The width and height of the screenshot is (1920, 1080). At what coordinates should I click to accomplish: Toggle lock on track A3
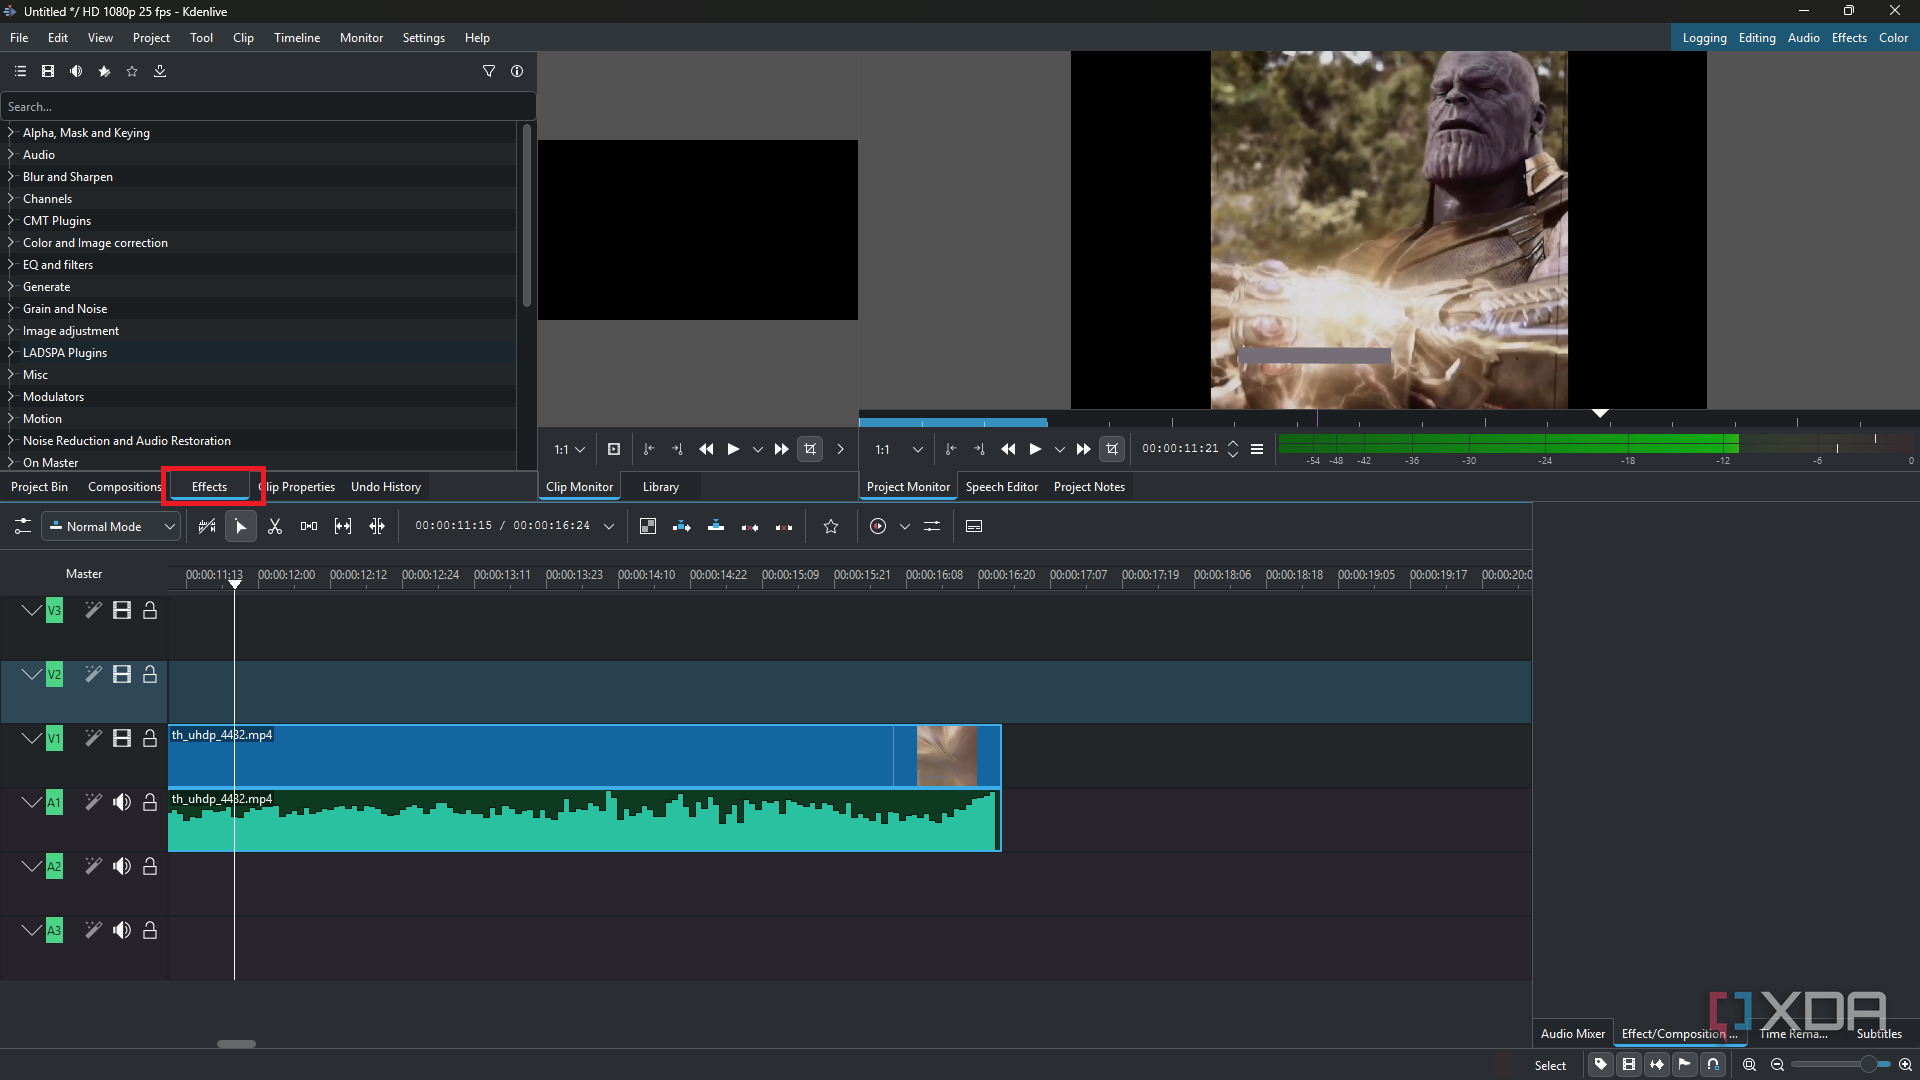click(150, 931)
